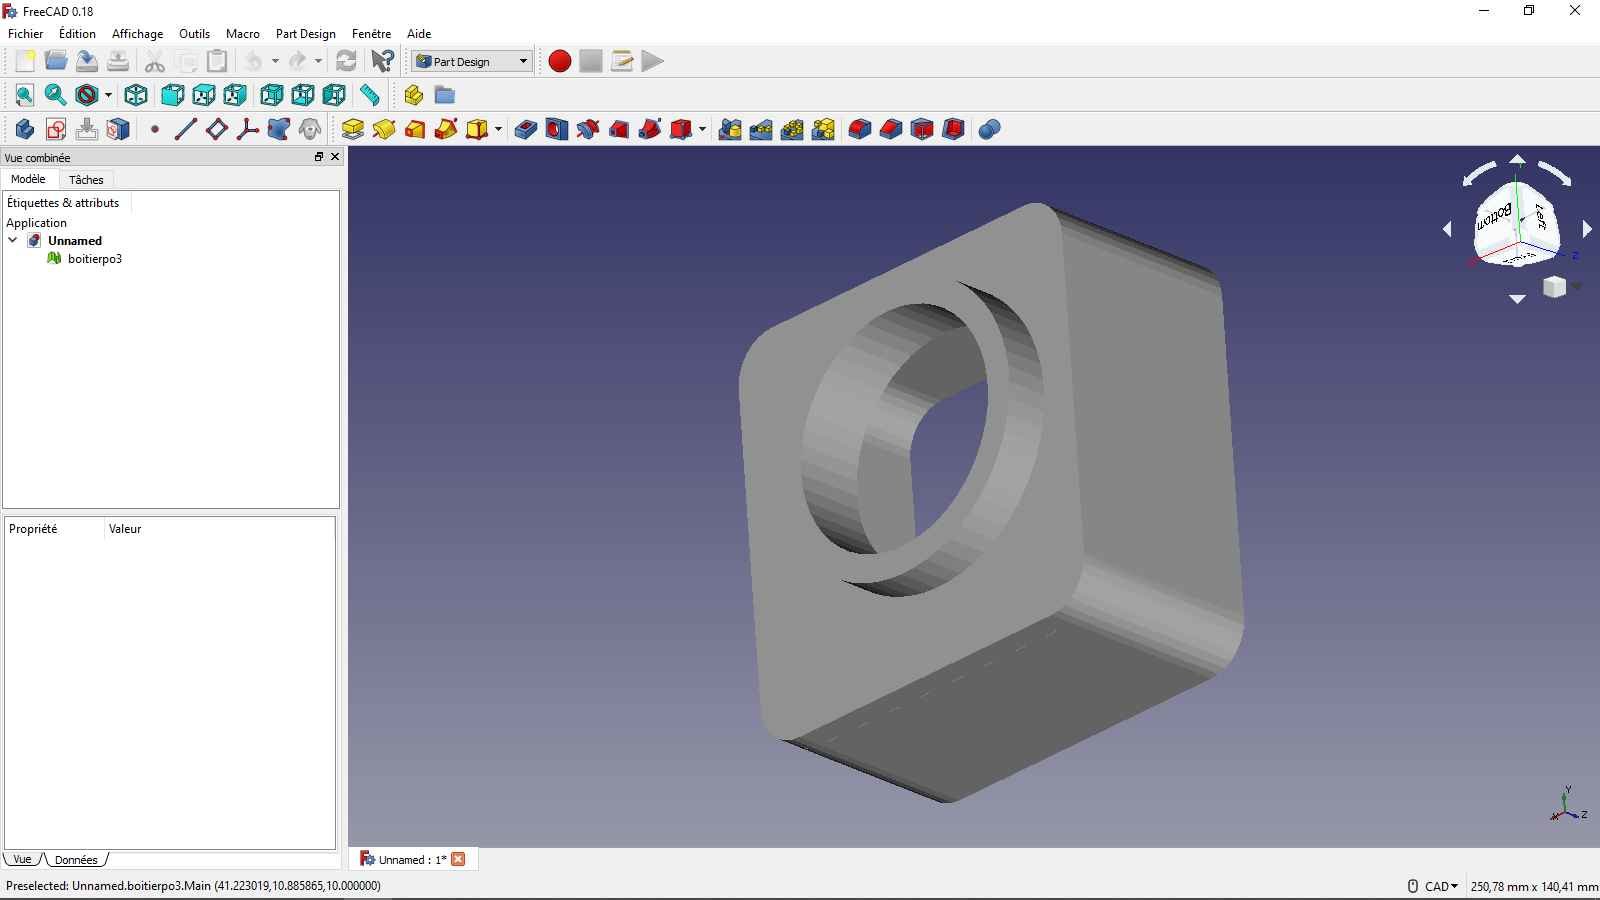Click the Create part yellow icon
Viewport: 1600px width, 900px height.
pos(413,95)
